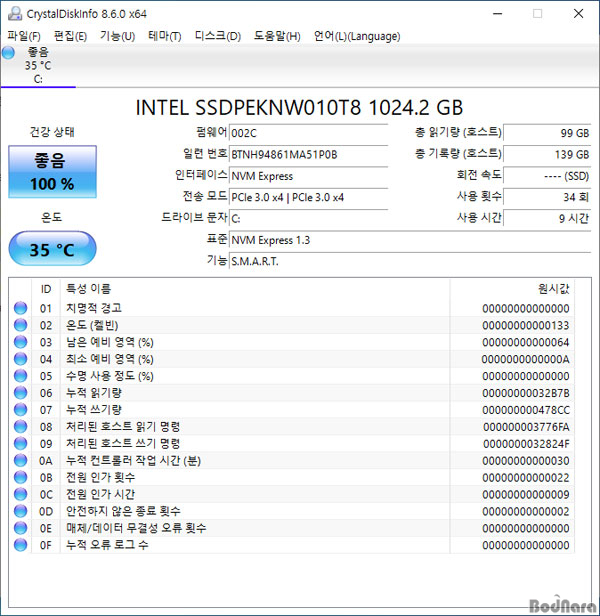
Task: Select the row 치명적 경고
Action: point(292,308)
